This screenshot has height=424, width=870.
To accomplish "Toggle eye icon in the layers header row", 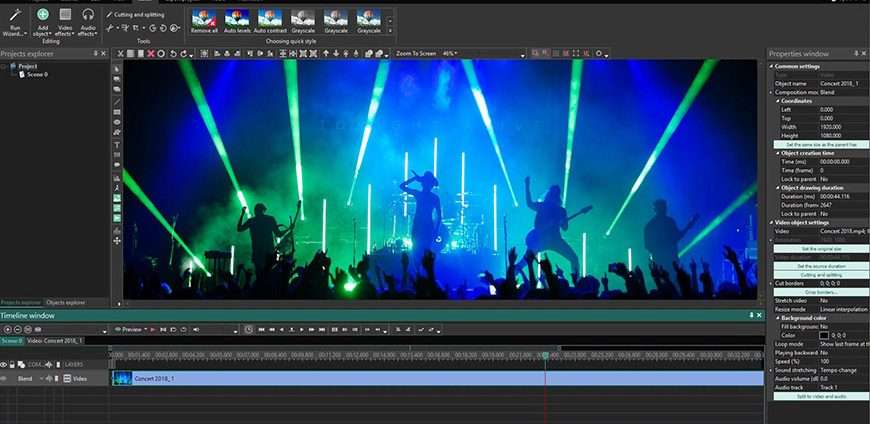I will tap(5, 364).
